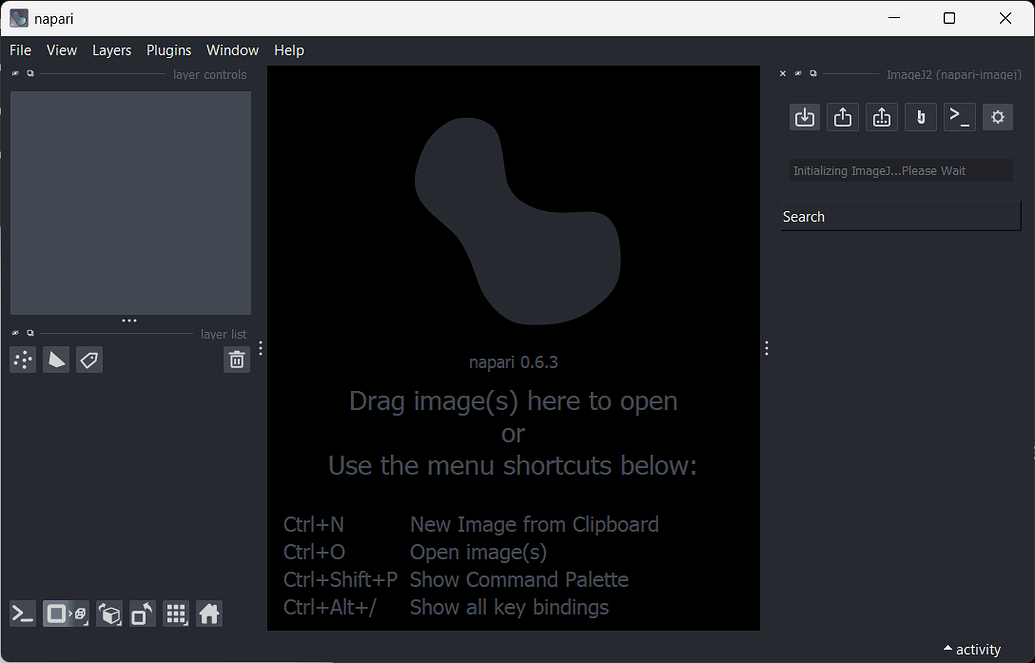Click the ImageJ Search field
The height and width of the screenshot is (663, 1035).
901,217
